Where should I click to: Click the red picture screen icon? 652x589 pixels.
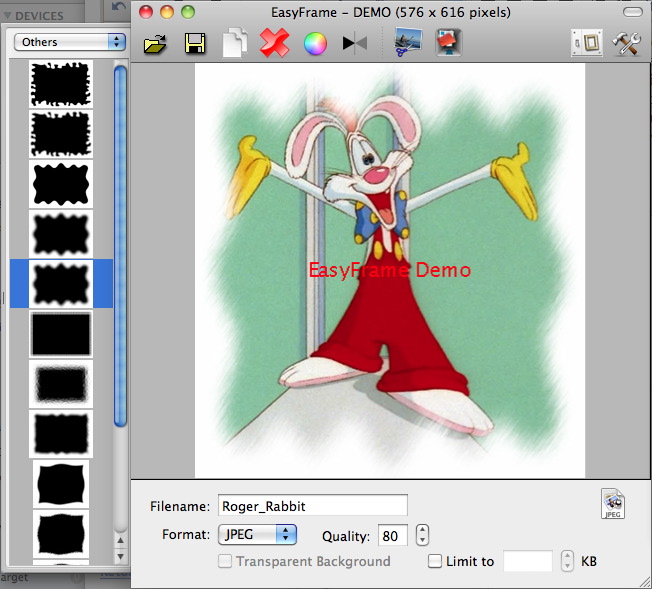[x=448, y=42]
